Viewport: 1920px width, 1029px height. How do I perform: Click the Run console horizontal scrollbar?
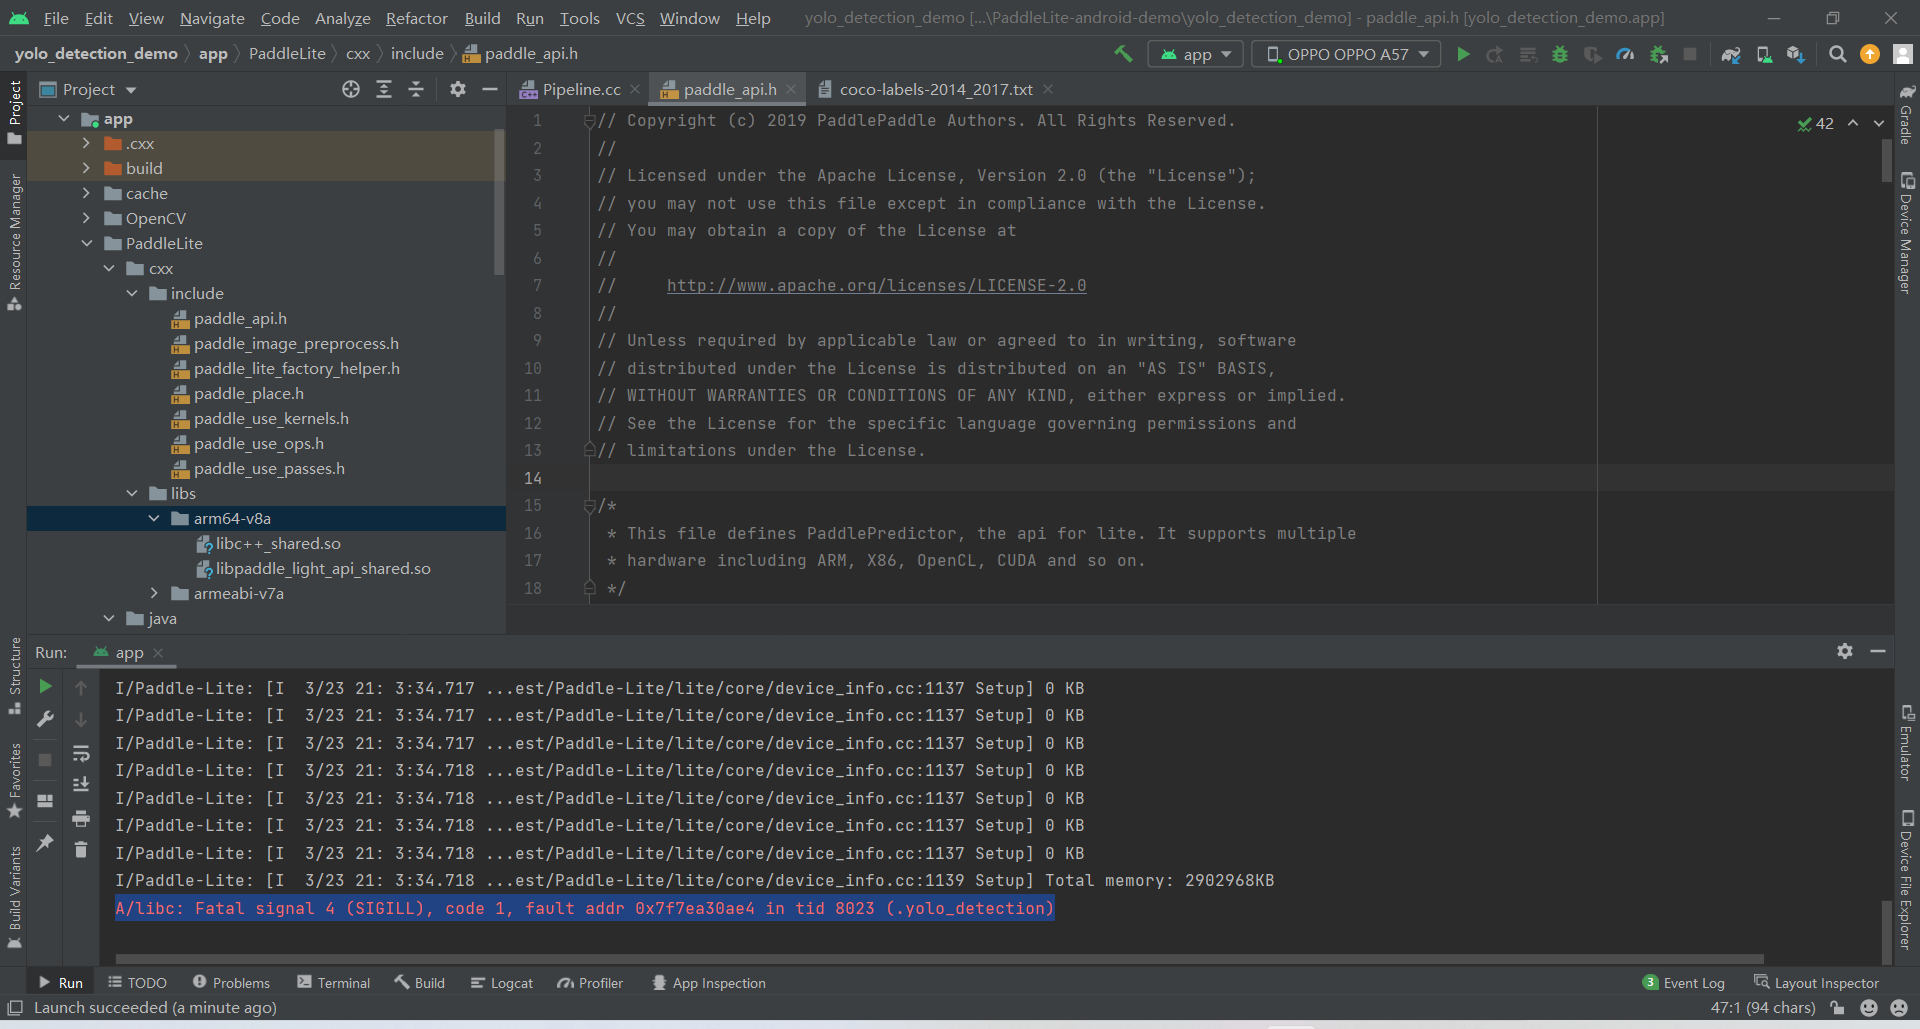click(x=938, y=958)
